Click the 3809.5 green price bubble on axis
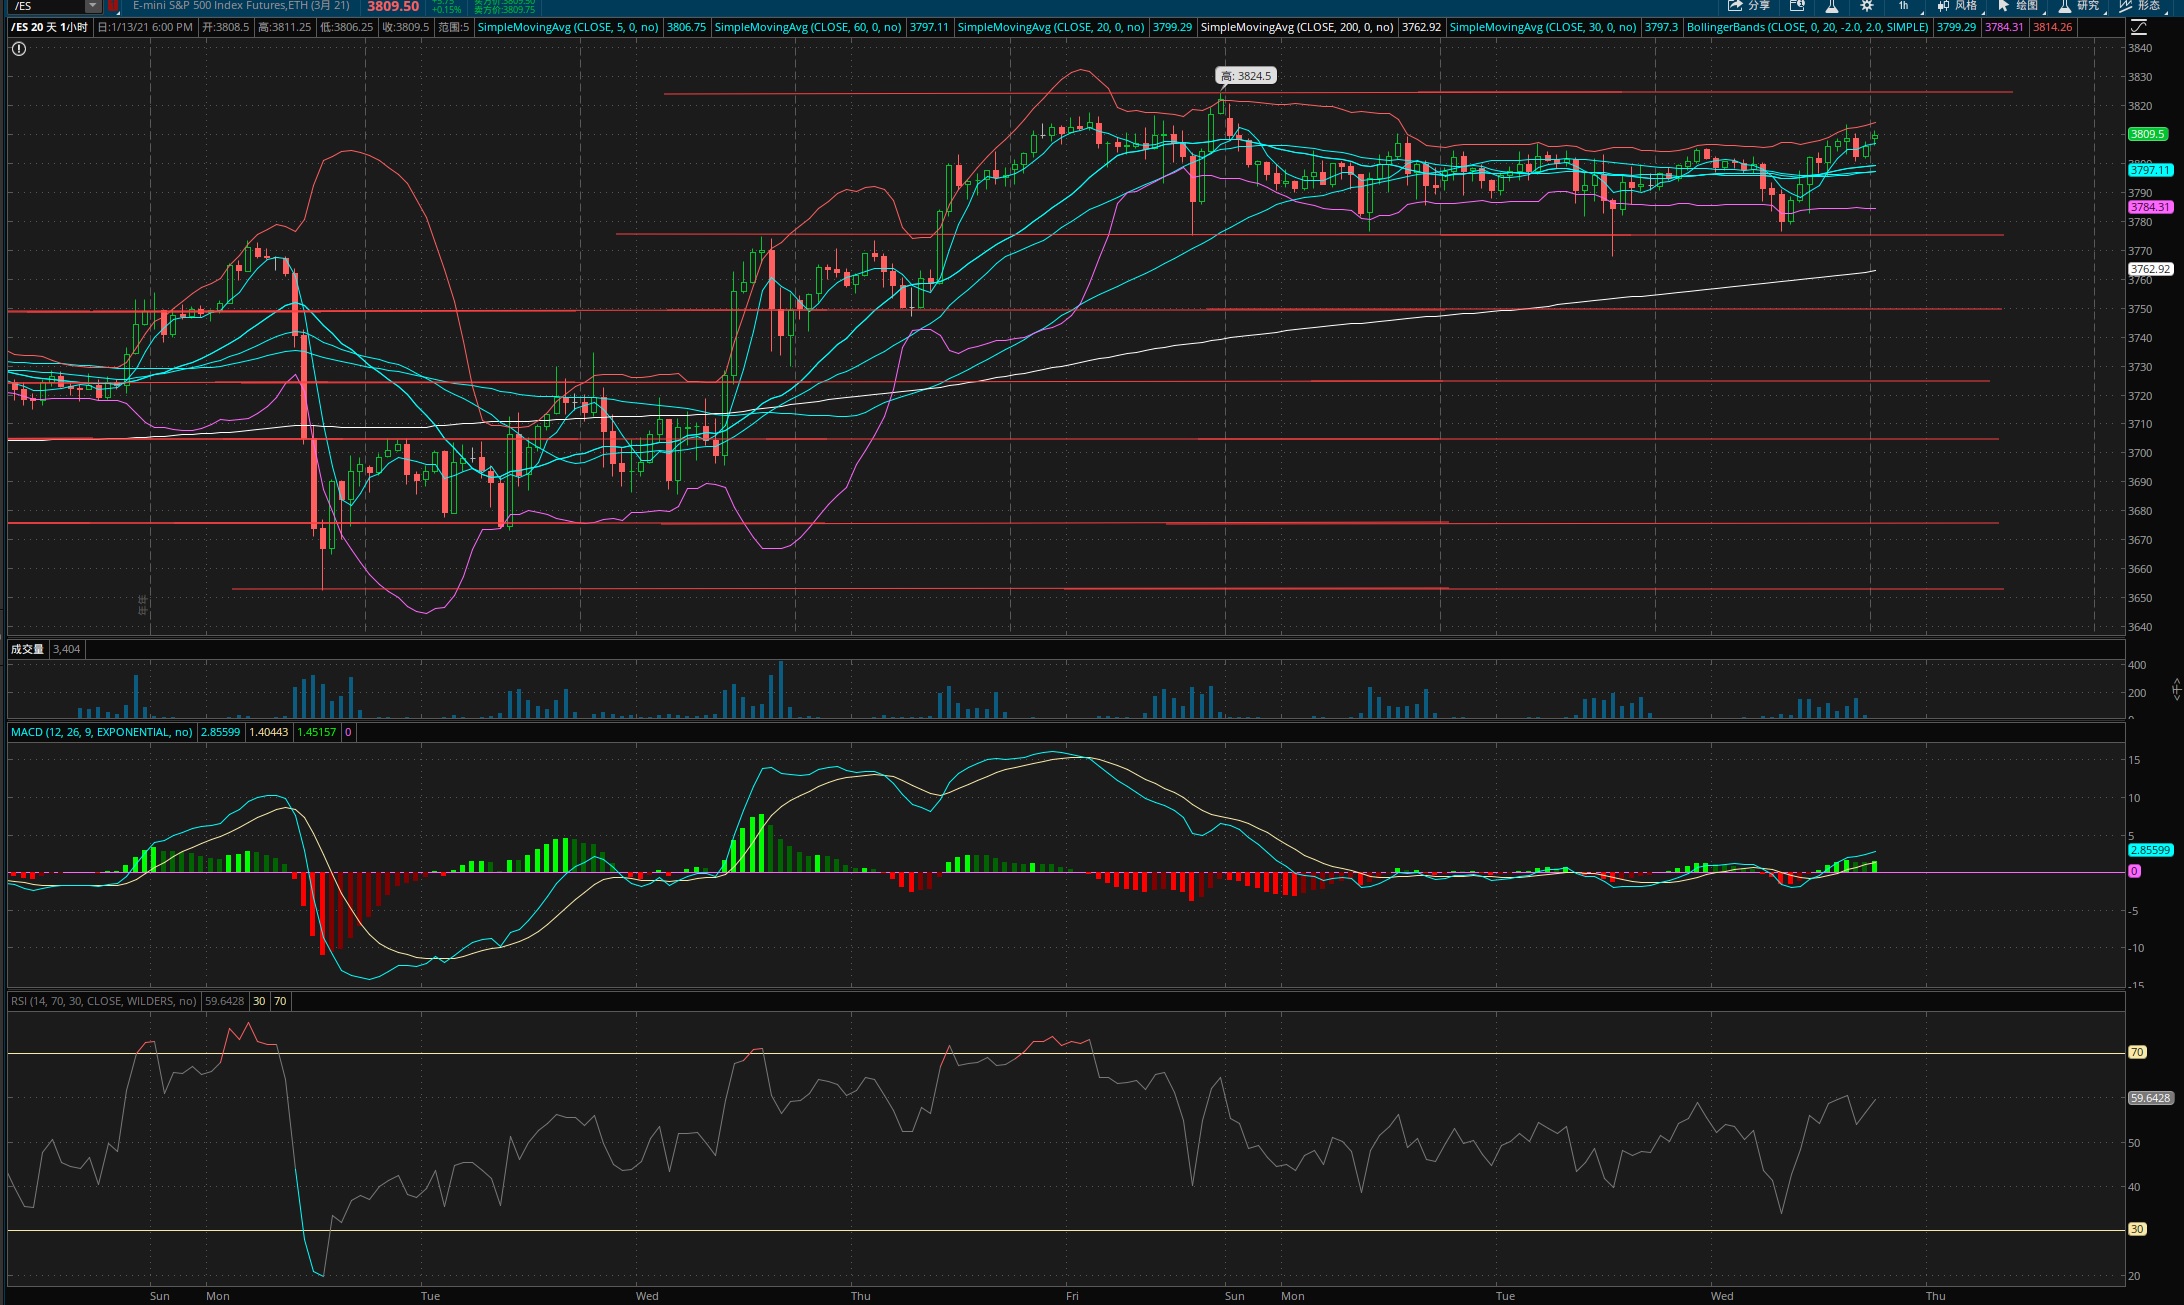The image size is (2184, 1305). [x=2147, y=134]
